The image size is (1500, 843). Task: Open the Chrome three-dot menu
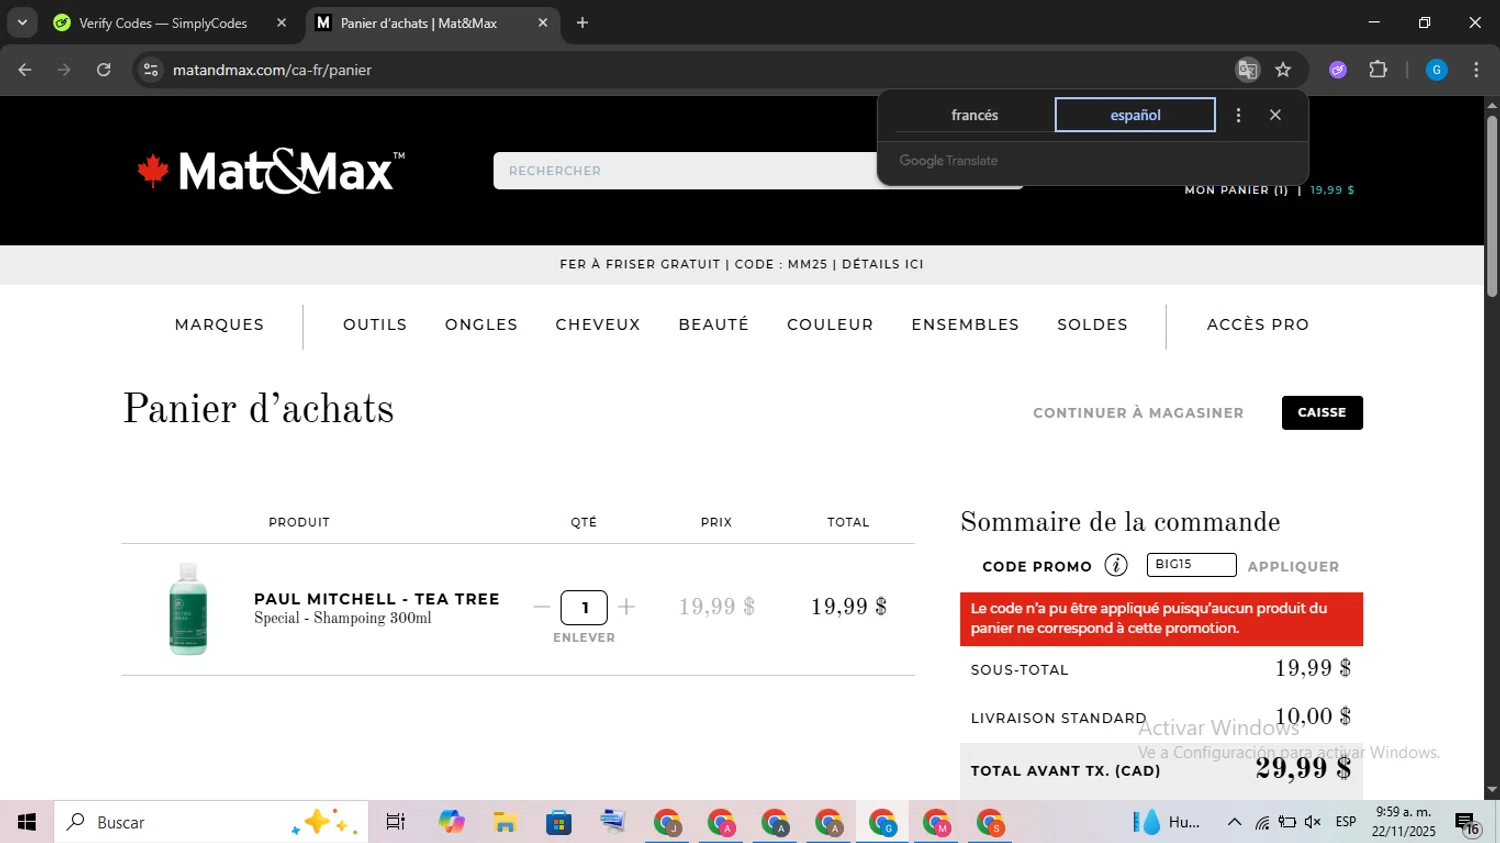(1476, 70)
